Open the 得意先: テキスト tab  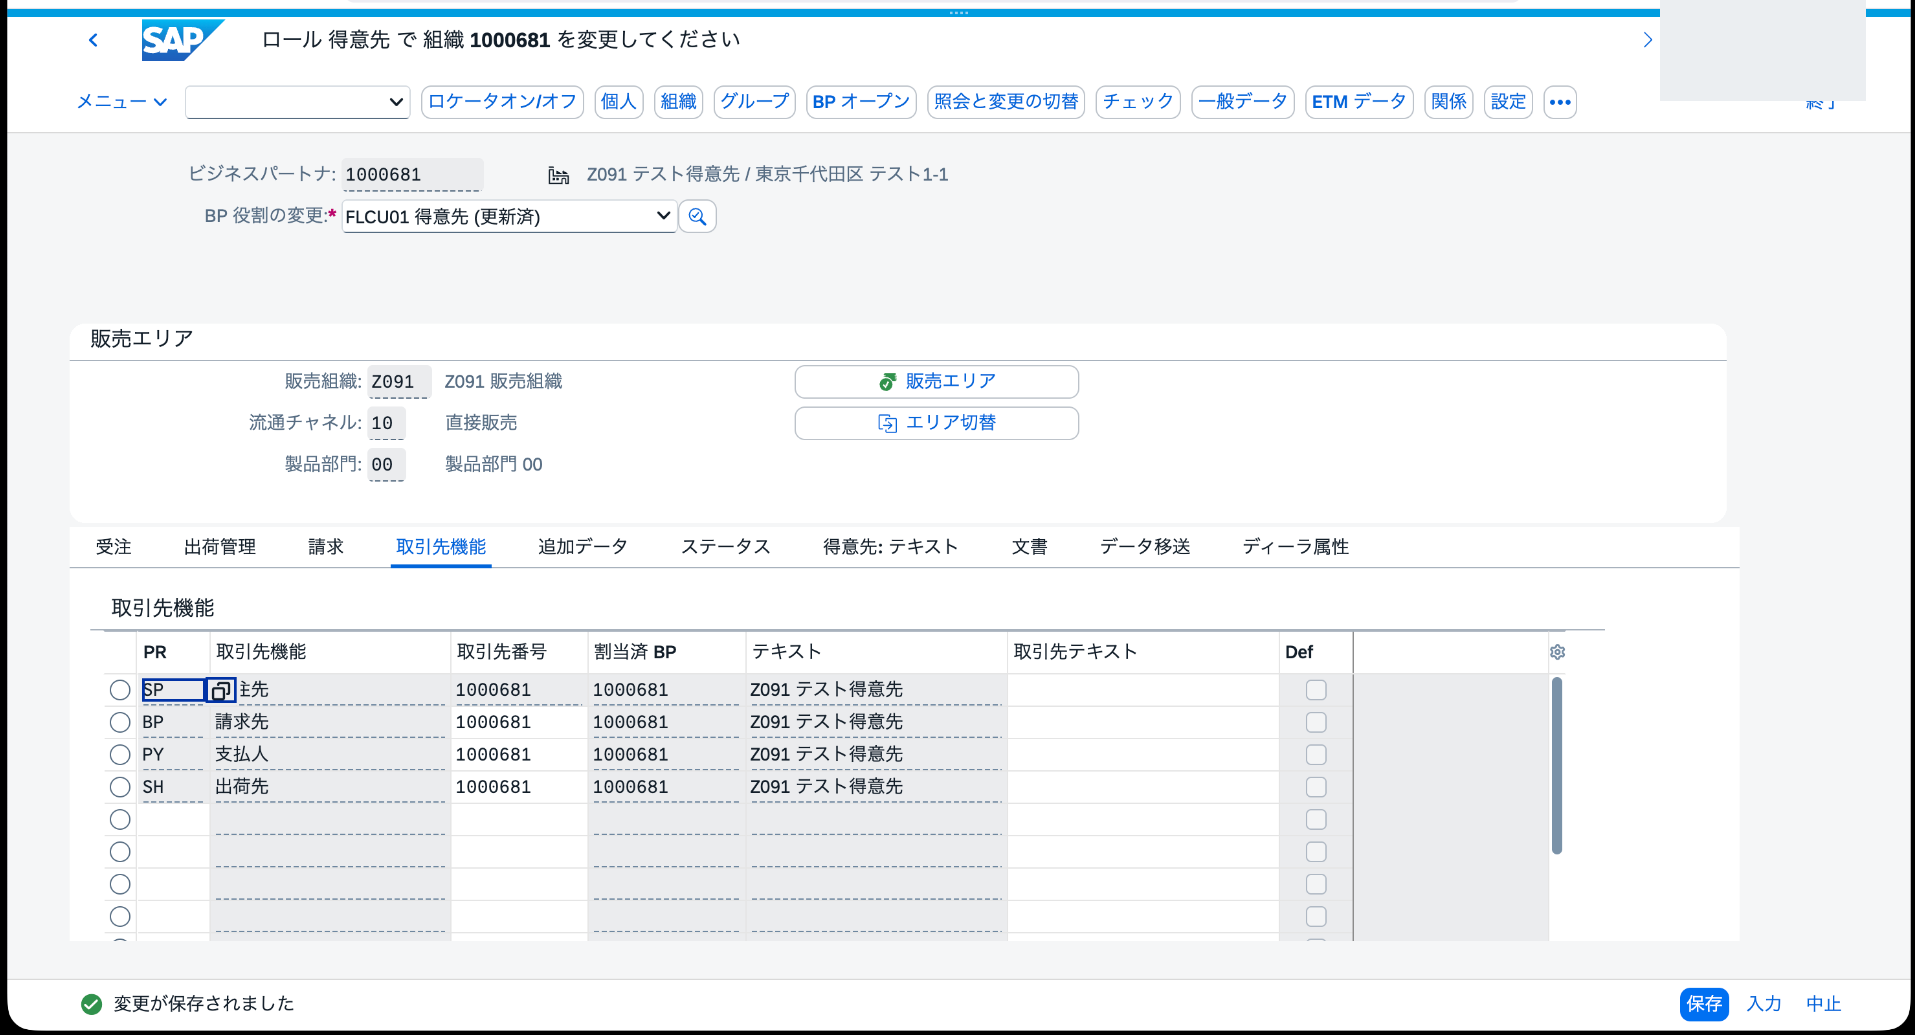(x=891, y=547)
